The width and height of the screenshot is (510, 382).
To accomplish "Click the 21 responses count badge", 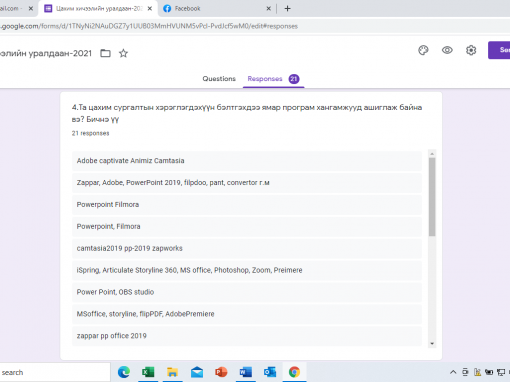I will (294, 79).
